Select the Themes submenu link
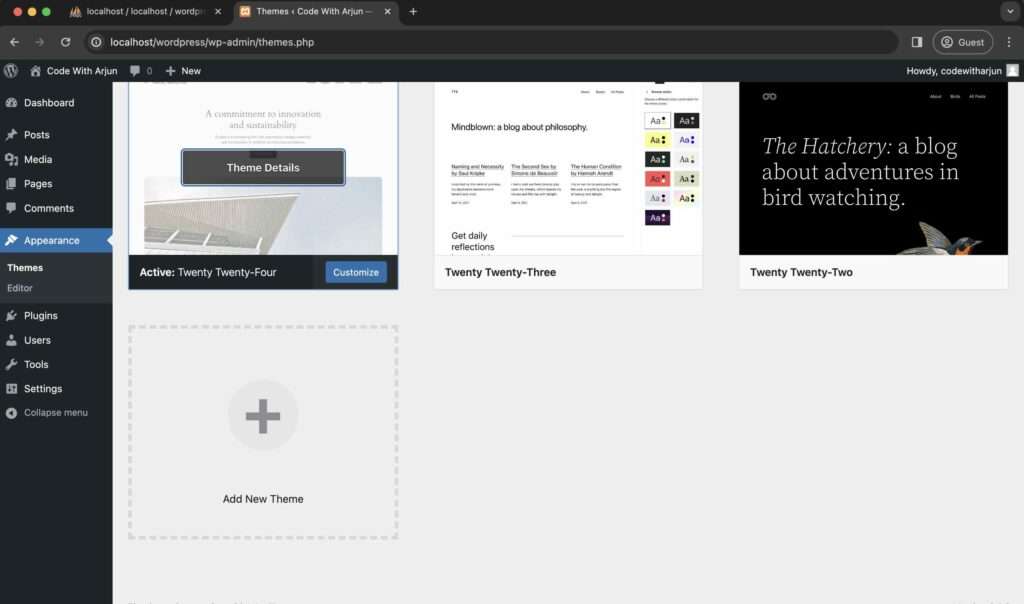 [25, 268]
